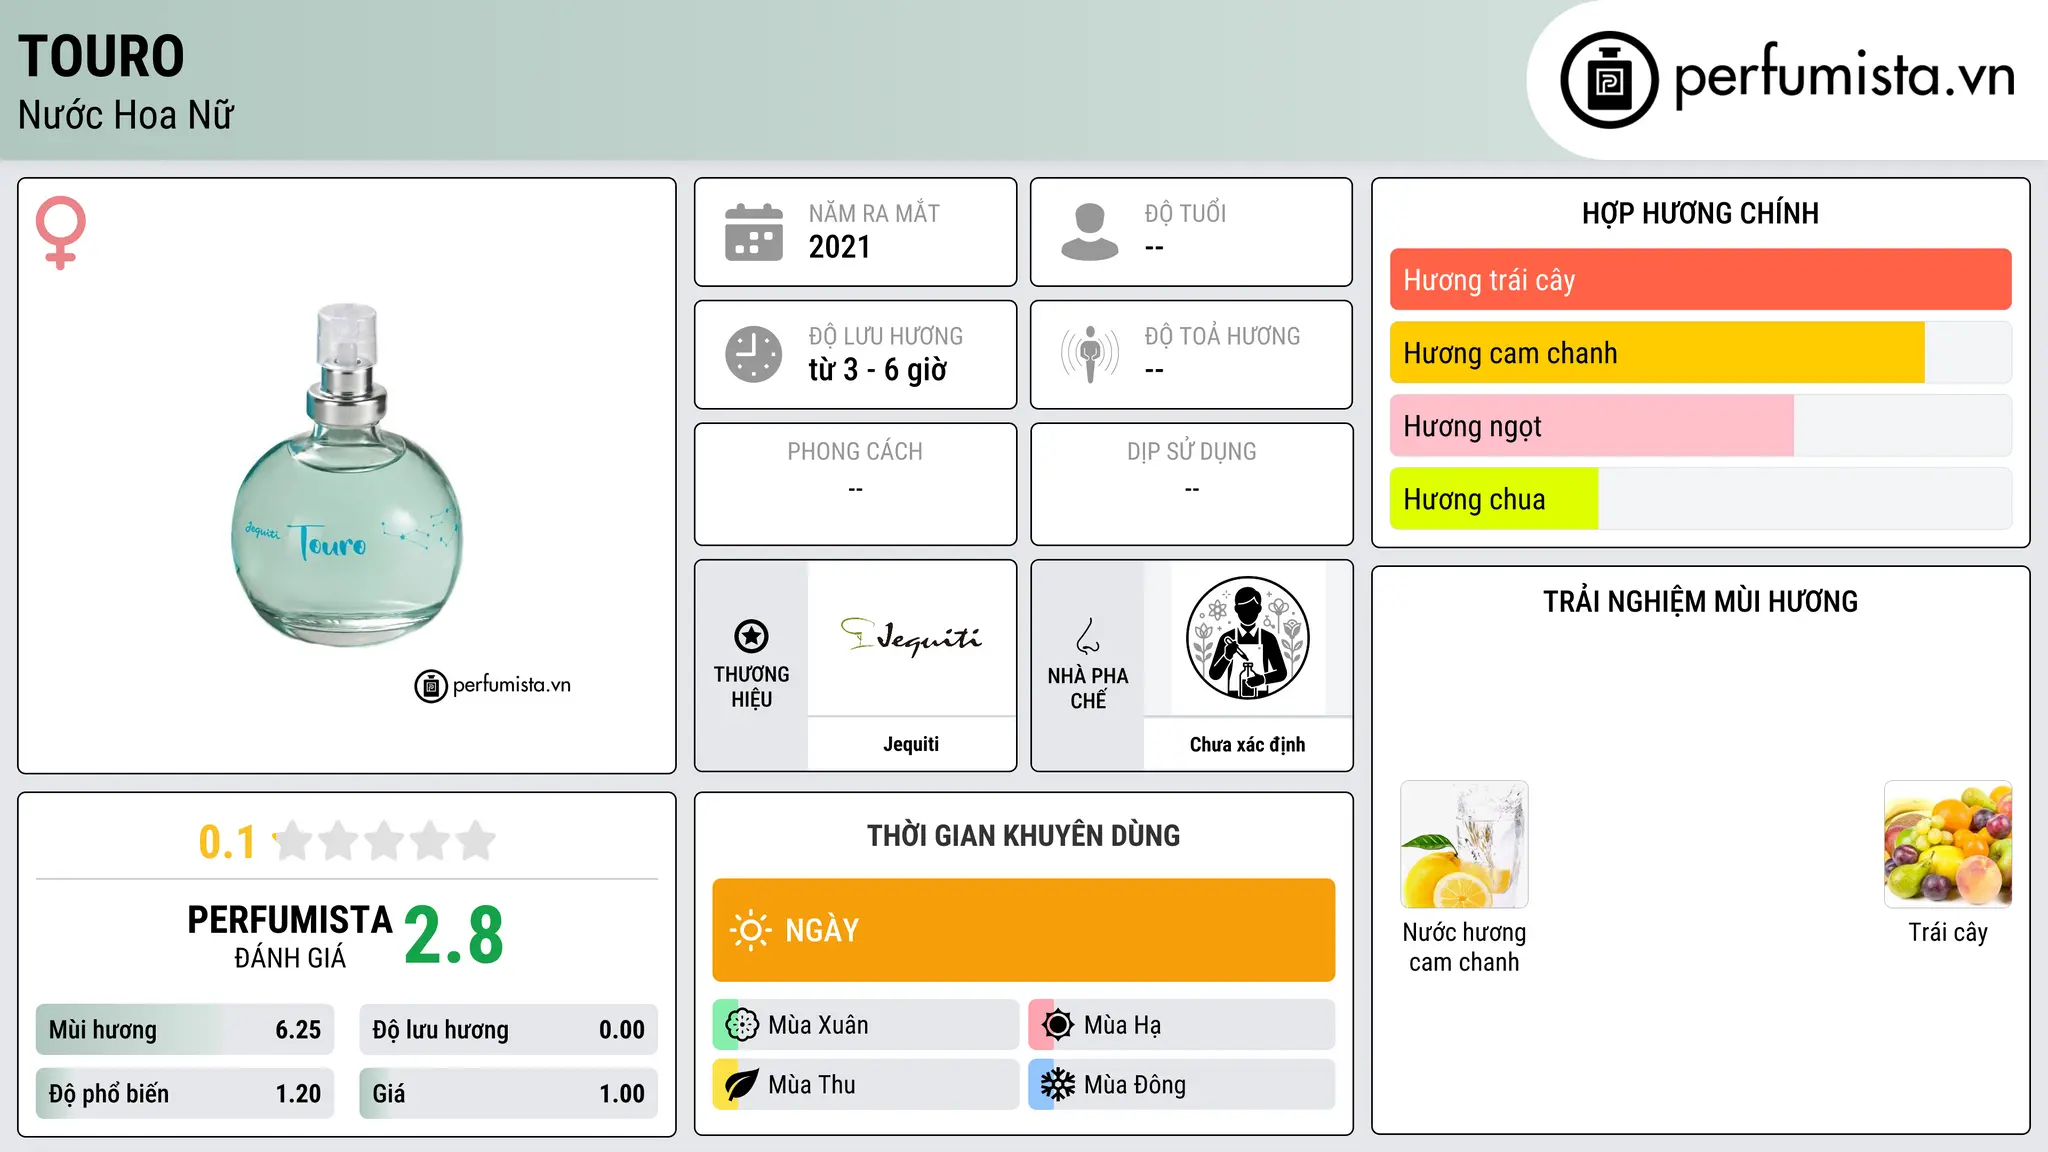Screen dimensions: 2048x1152
Task: Open the Nước hương cam chanh note image
Action: tap(1464, 844)
